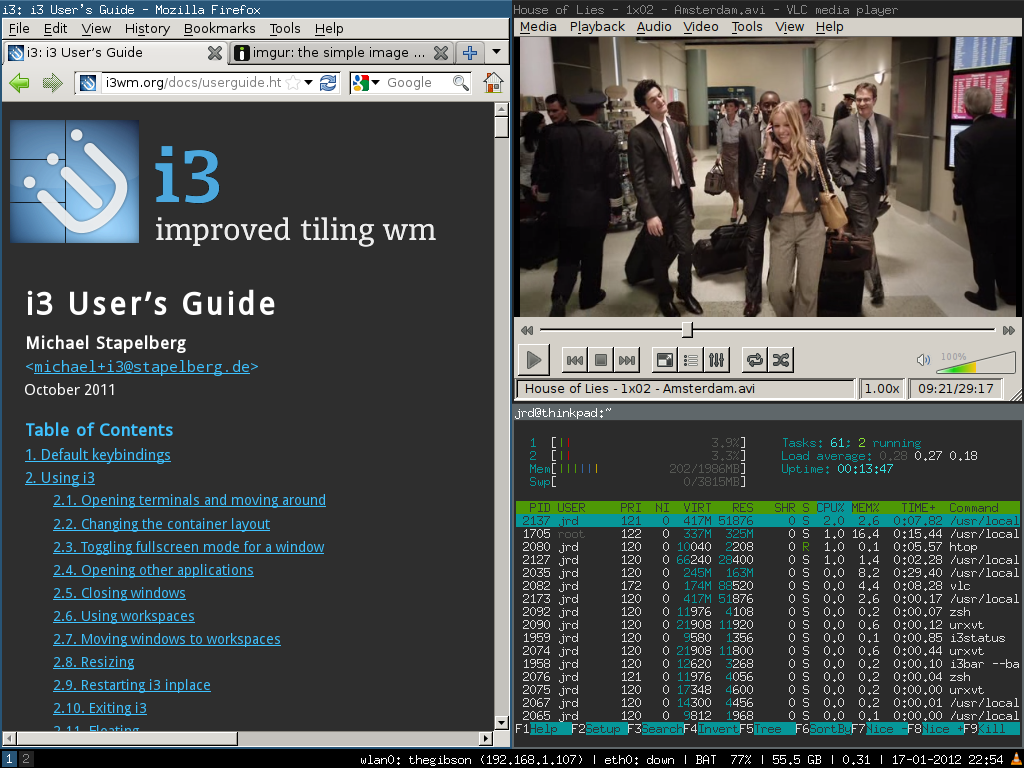Click the Firefox vertical scrollbar thumb

[x=502, y=126]
